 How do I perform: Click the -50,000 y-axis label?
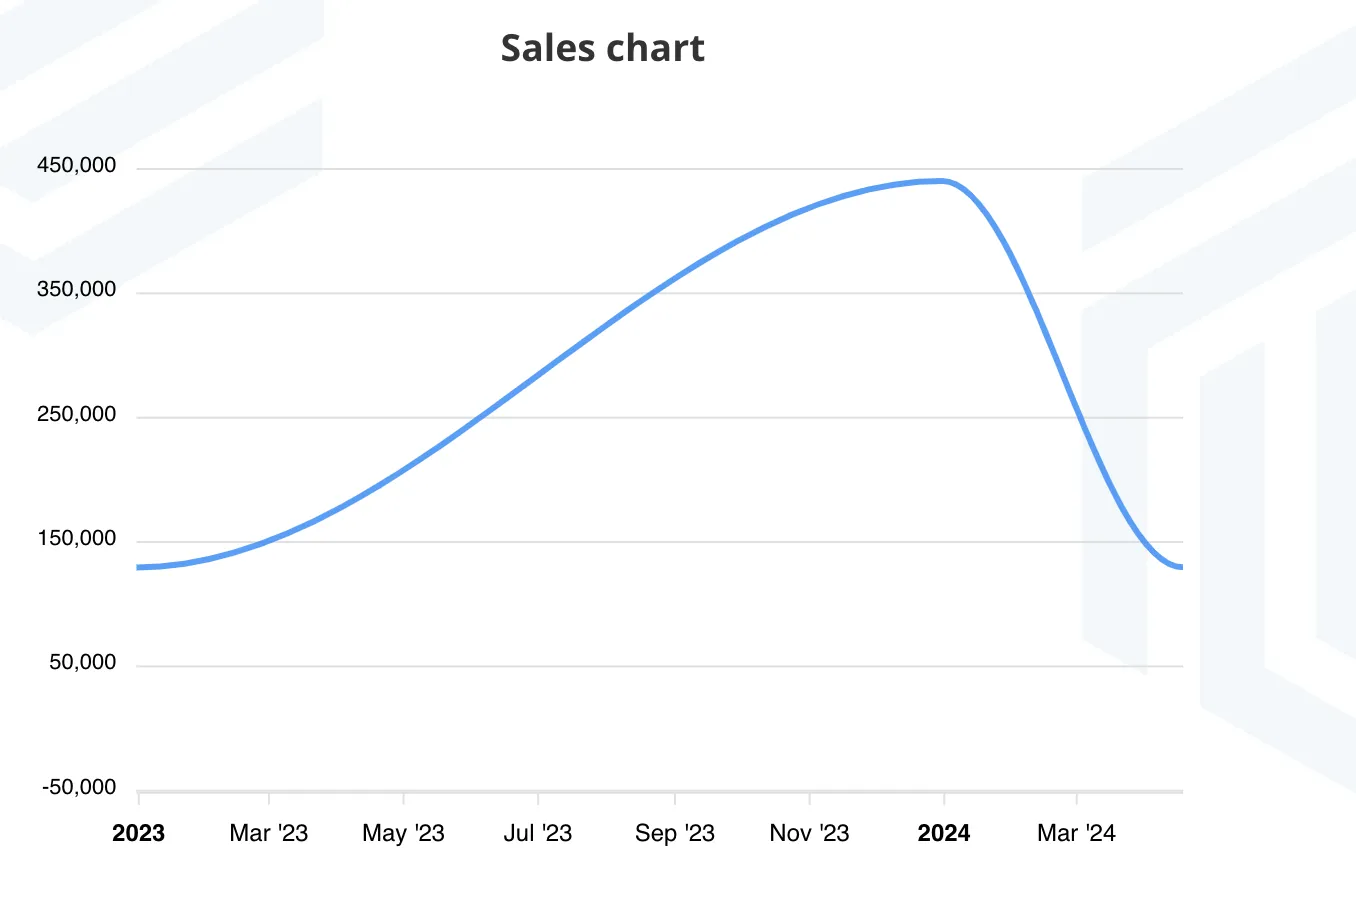(x=79, y=788)
